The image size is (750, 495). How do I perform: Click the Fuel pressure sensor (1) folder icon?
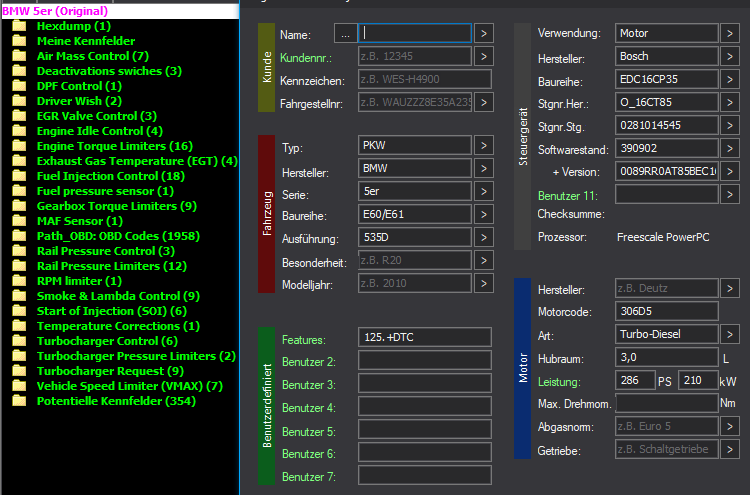click(x=19, y=191)
